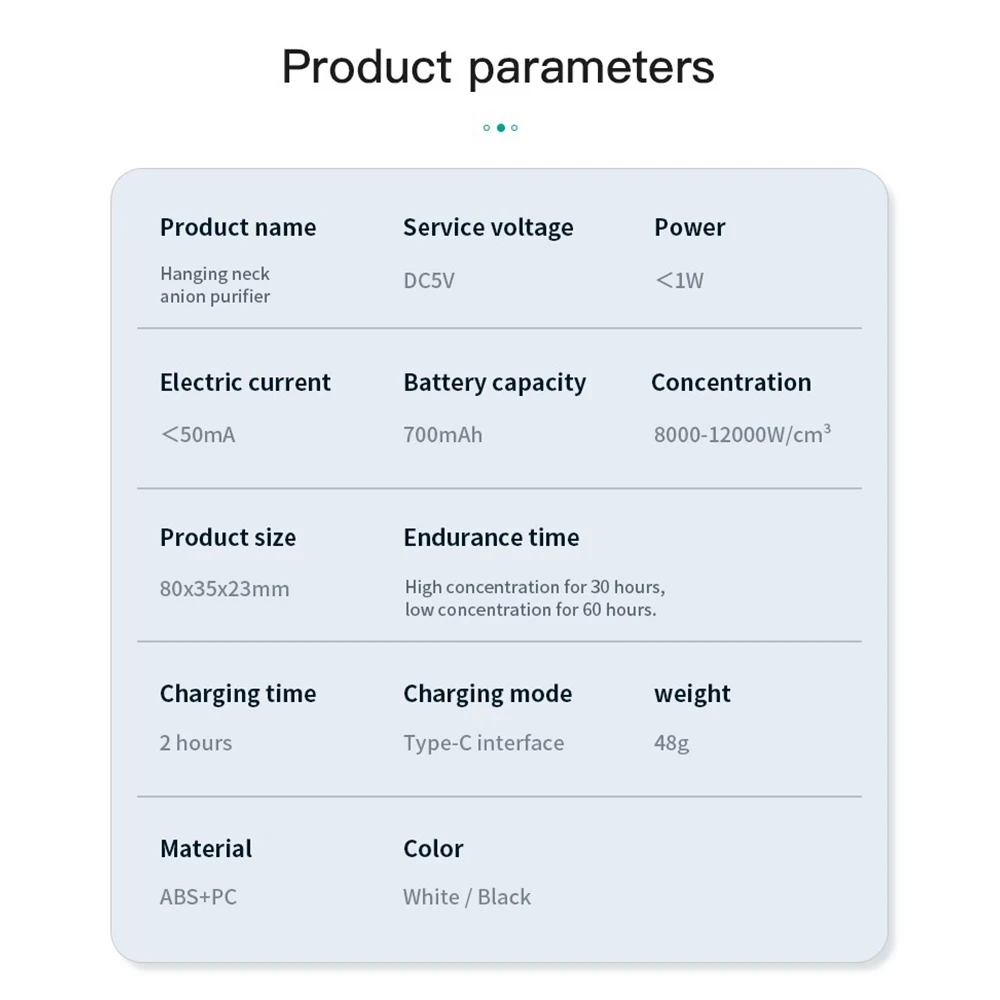
Task: Click the ABS+PC material value
Action: pos(199,897)
